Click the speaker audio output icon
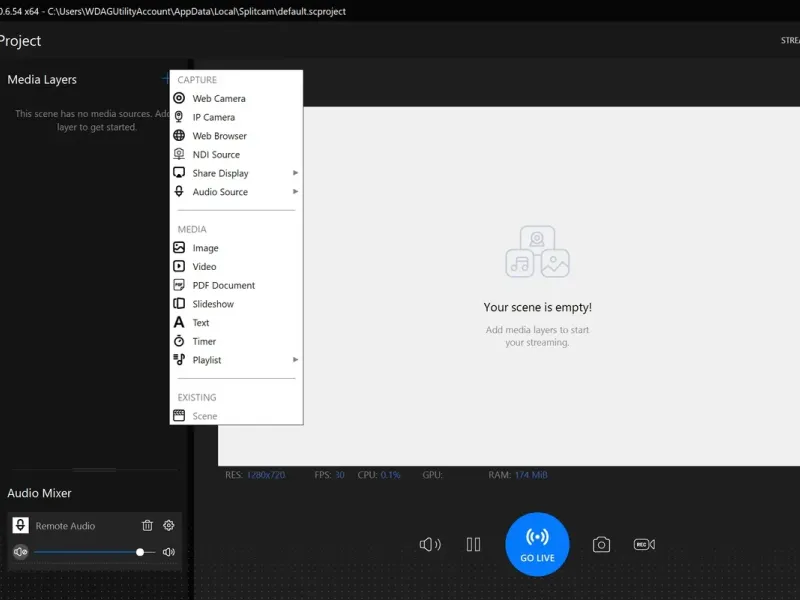 click(430, 544)
